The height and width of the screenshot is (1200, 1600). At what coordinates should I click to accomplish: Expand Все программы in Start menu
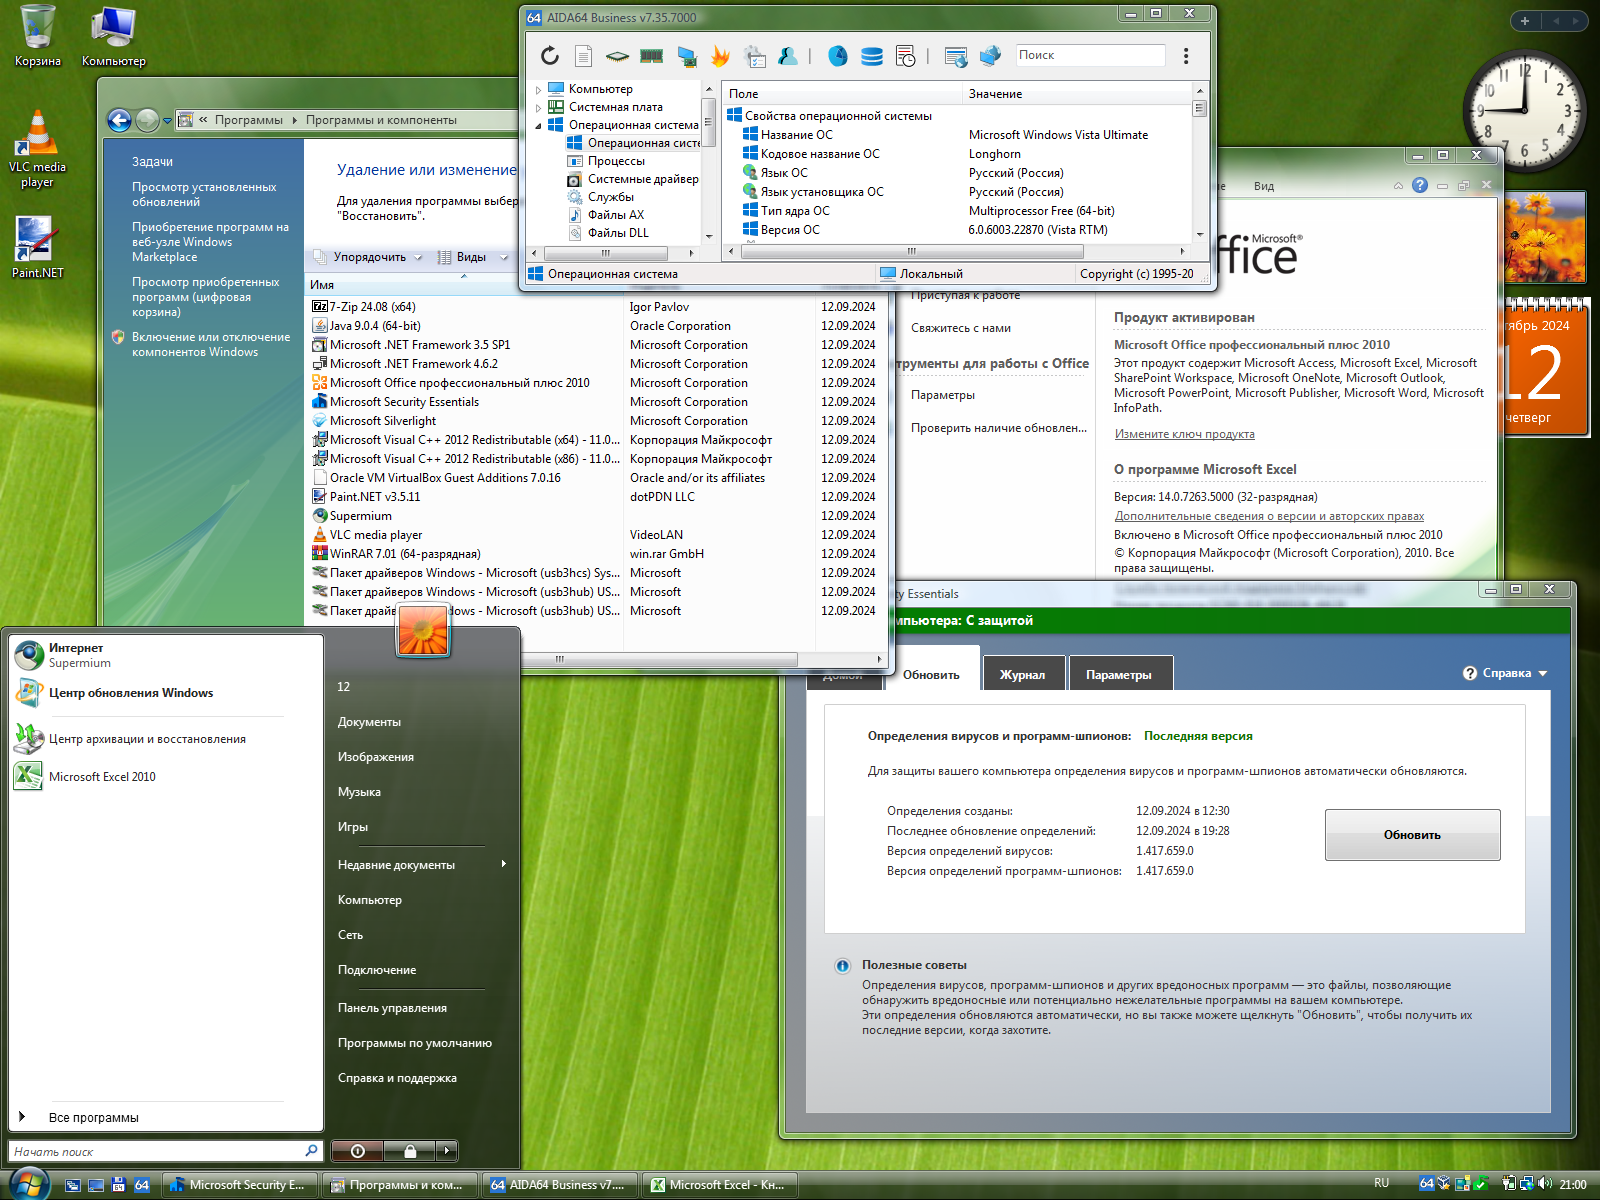(x=80, y=1117)
